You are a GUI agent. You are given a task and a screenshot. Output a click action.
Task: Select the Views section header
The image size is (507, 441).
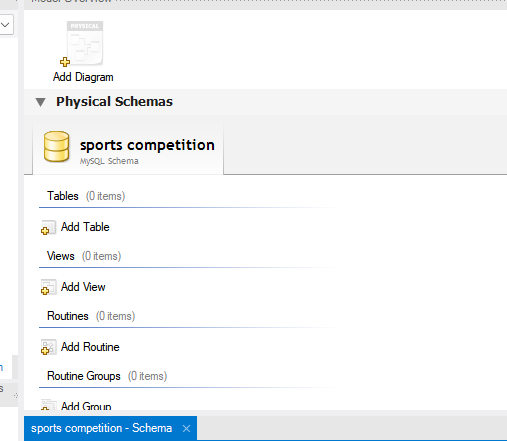click(x=84, y=256)
